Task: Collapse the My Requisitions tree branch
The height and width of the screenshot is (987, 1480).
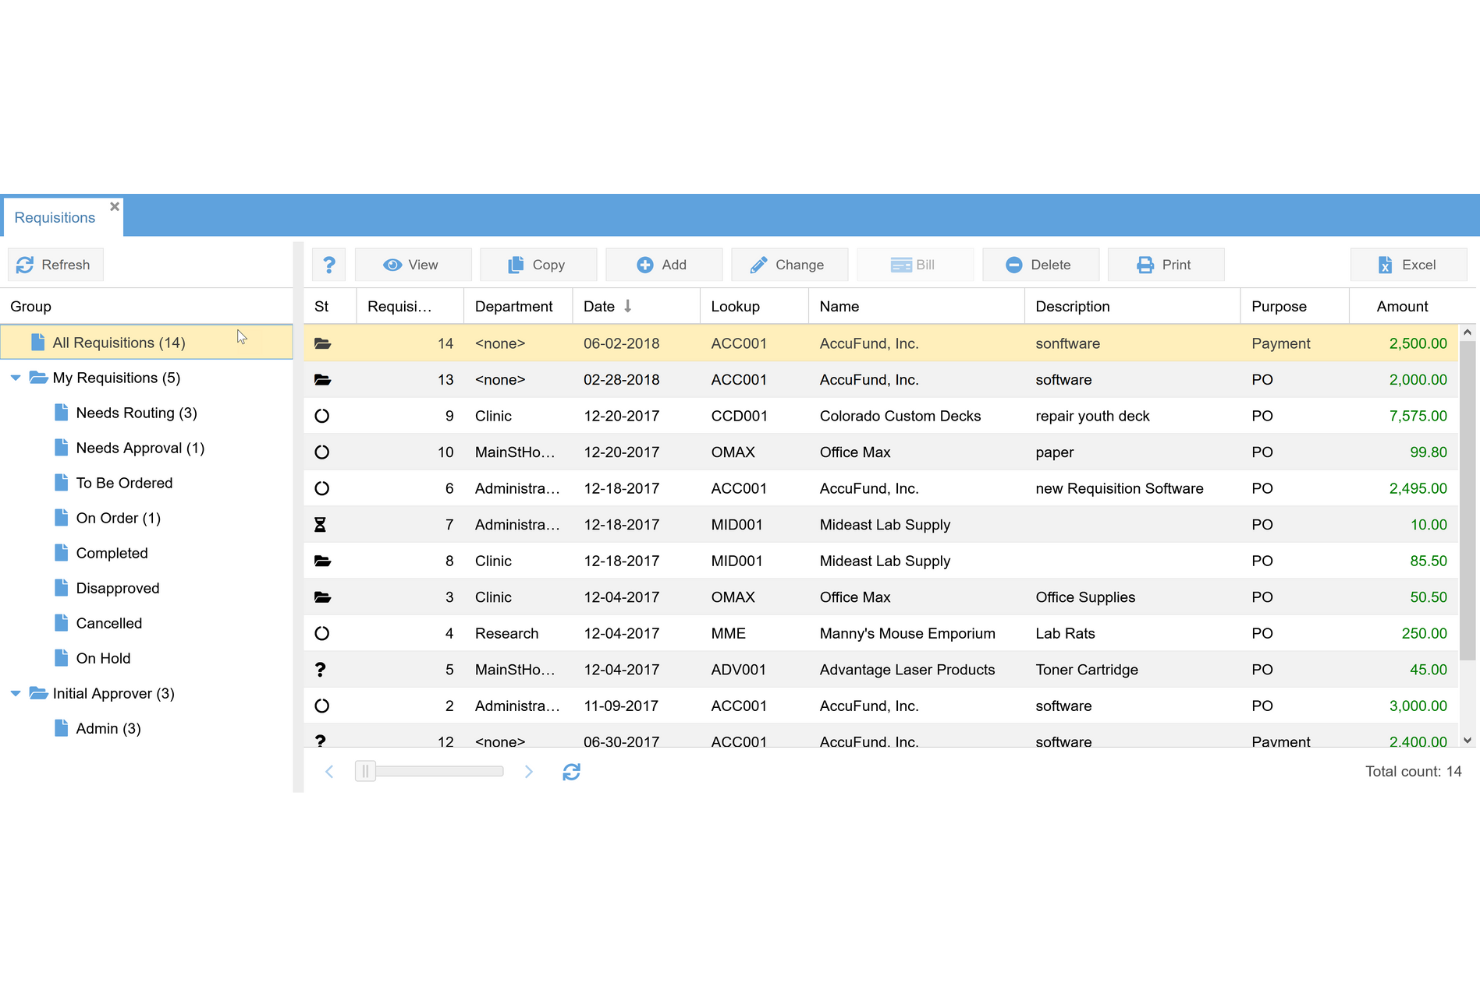Action: [x=15, y=378]
